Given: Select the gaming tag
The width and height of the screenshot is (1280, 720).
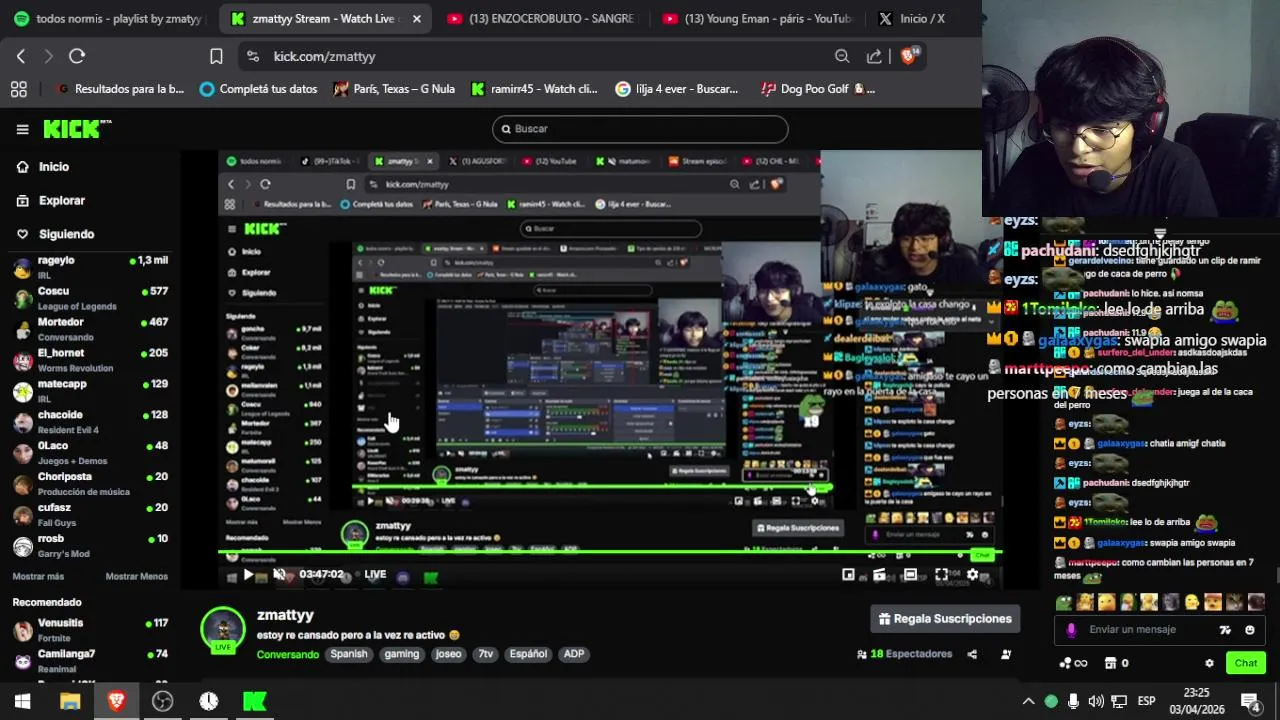Looking at the screenshot, I should pos(401,654).
